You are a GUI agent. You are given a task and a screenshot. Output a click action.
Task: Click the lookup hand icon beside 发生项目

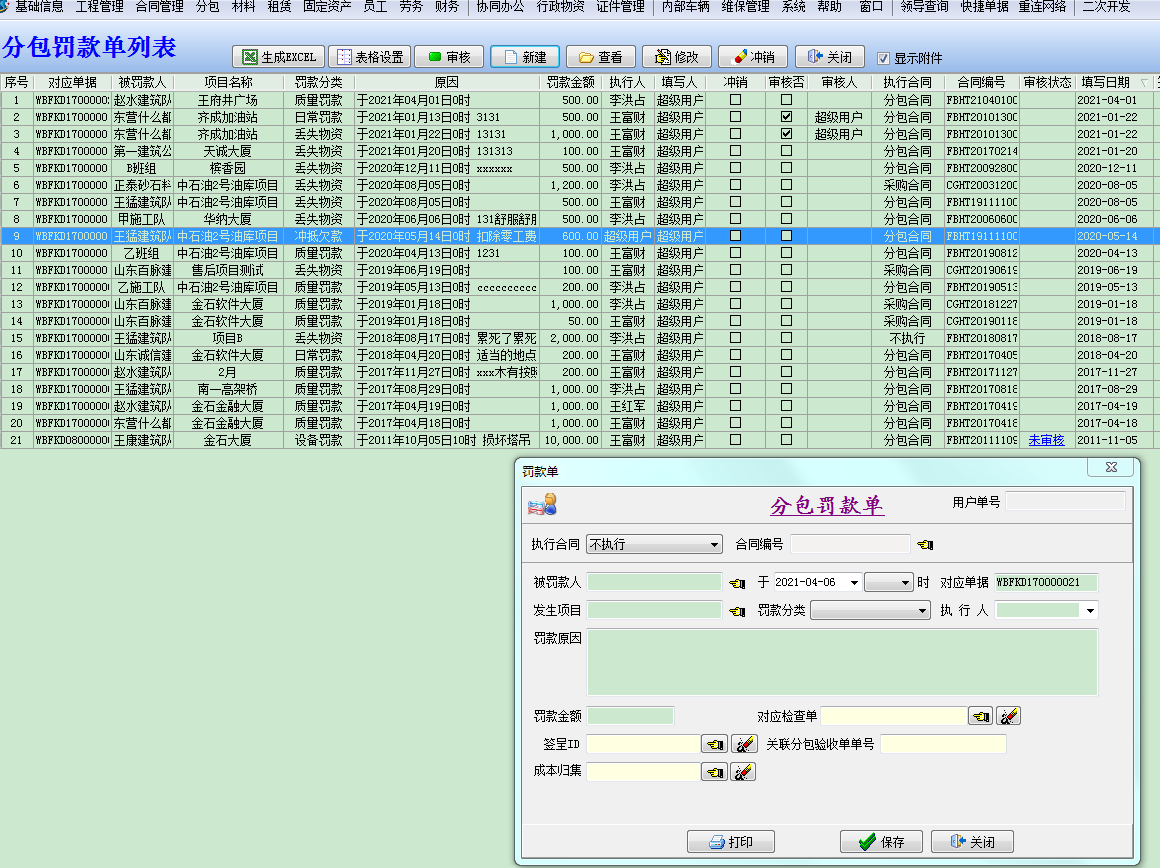[x=738, y=610]
